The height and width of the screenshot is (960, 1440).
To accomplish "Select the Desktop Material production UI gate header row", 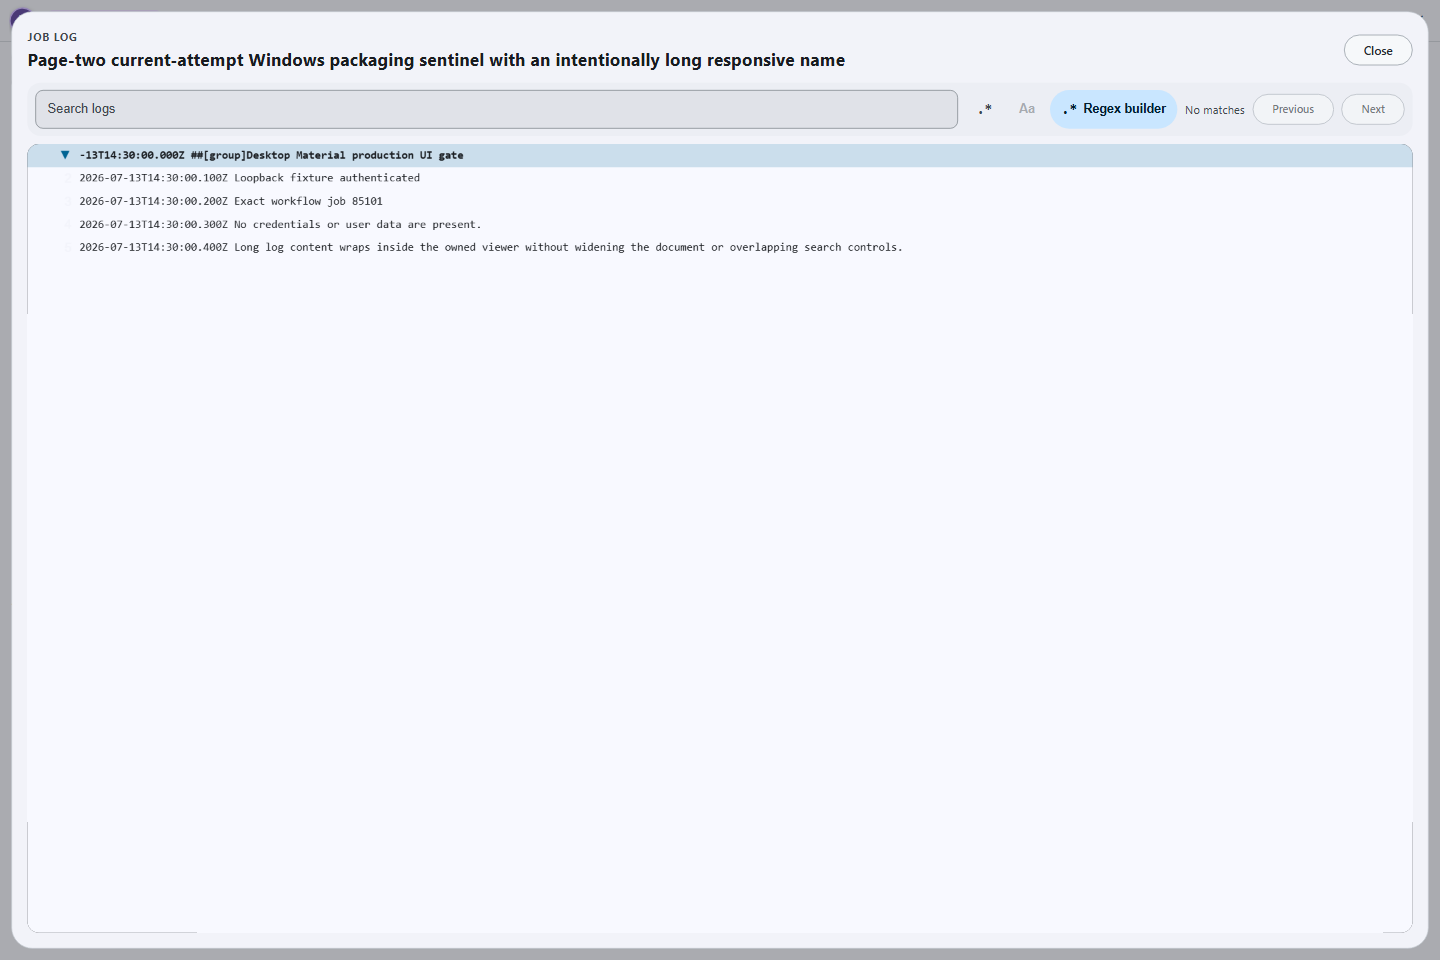I will (x=720, y=155).
